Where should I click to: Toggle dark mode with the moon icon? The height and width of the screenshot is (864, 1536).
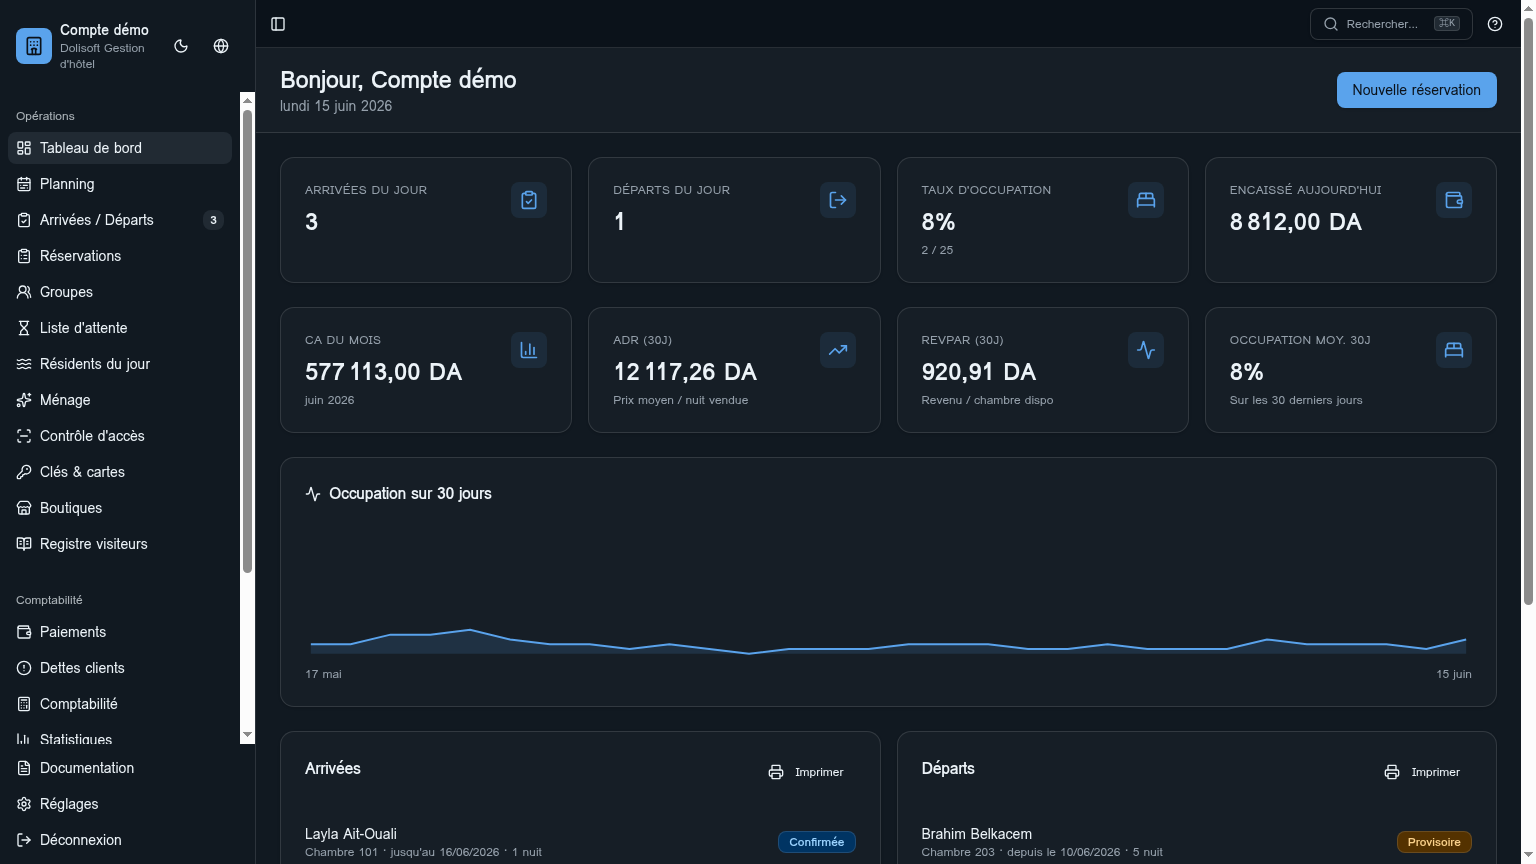click(x=181, y=46)
